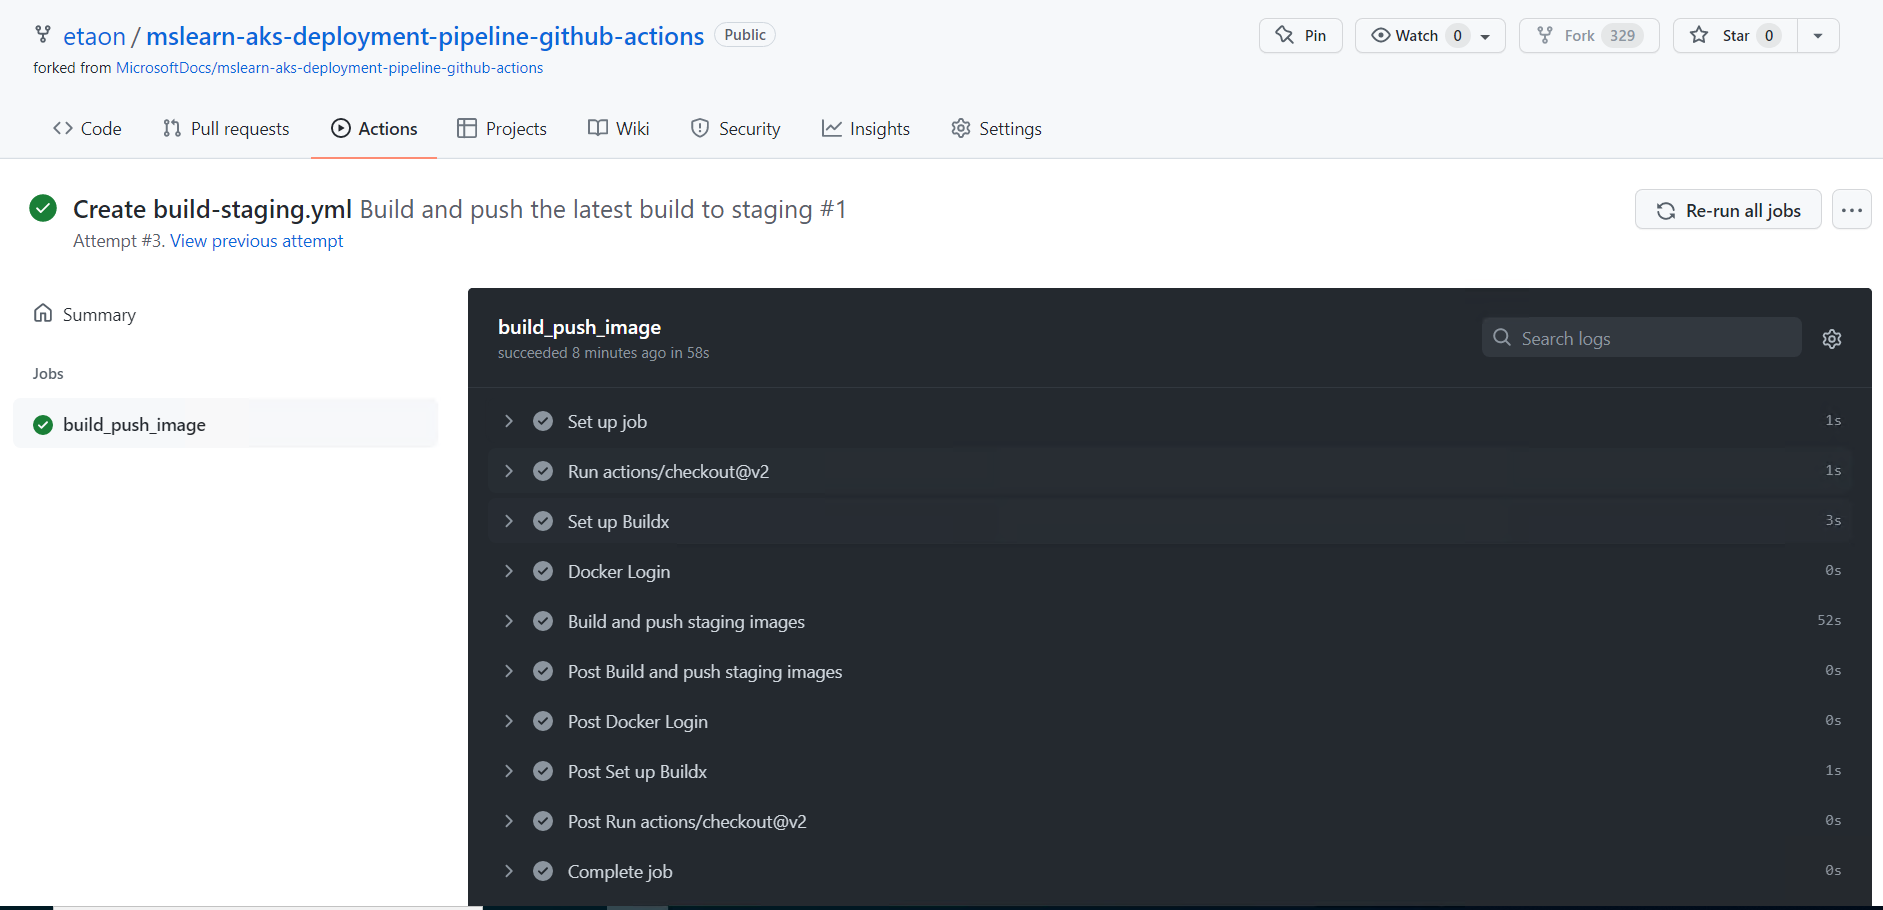
Task: Click the 'succeeded 8 minutes ago in 58s' text
Action: point(603,353)
